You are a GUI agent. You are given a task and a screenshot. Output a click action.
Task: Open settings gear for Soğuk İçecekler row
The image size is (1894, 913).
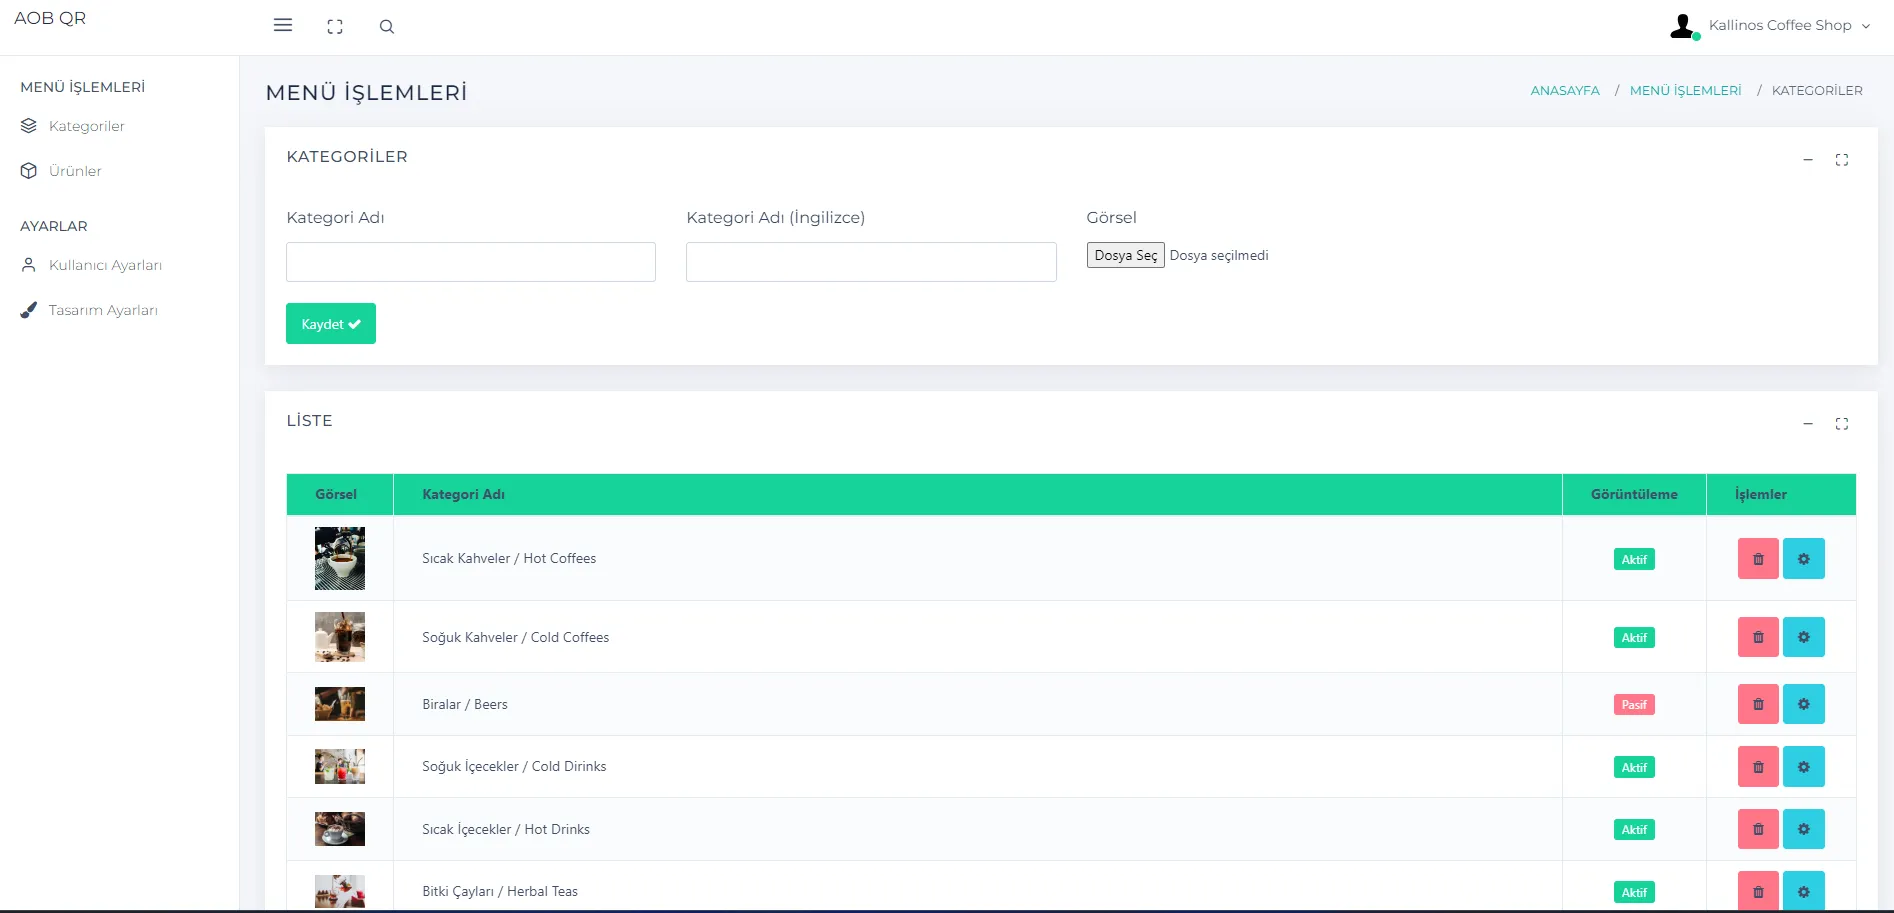[1803, 767]
